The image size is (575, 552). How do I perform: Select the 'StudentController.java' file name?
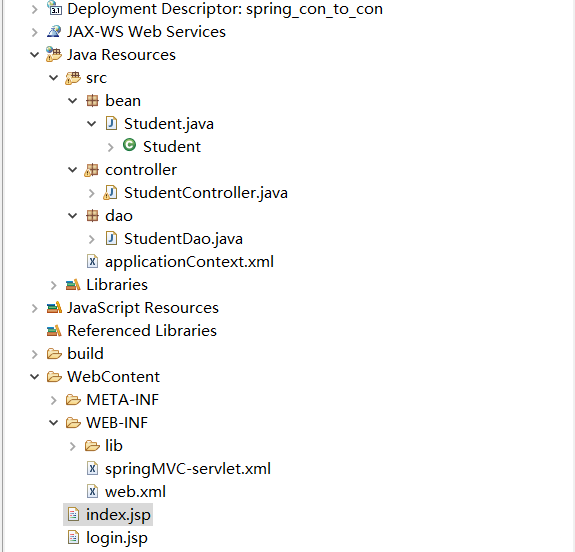click(x=206, y=193)
